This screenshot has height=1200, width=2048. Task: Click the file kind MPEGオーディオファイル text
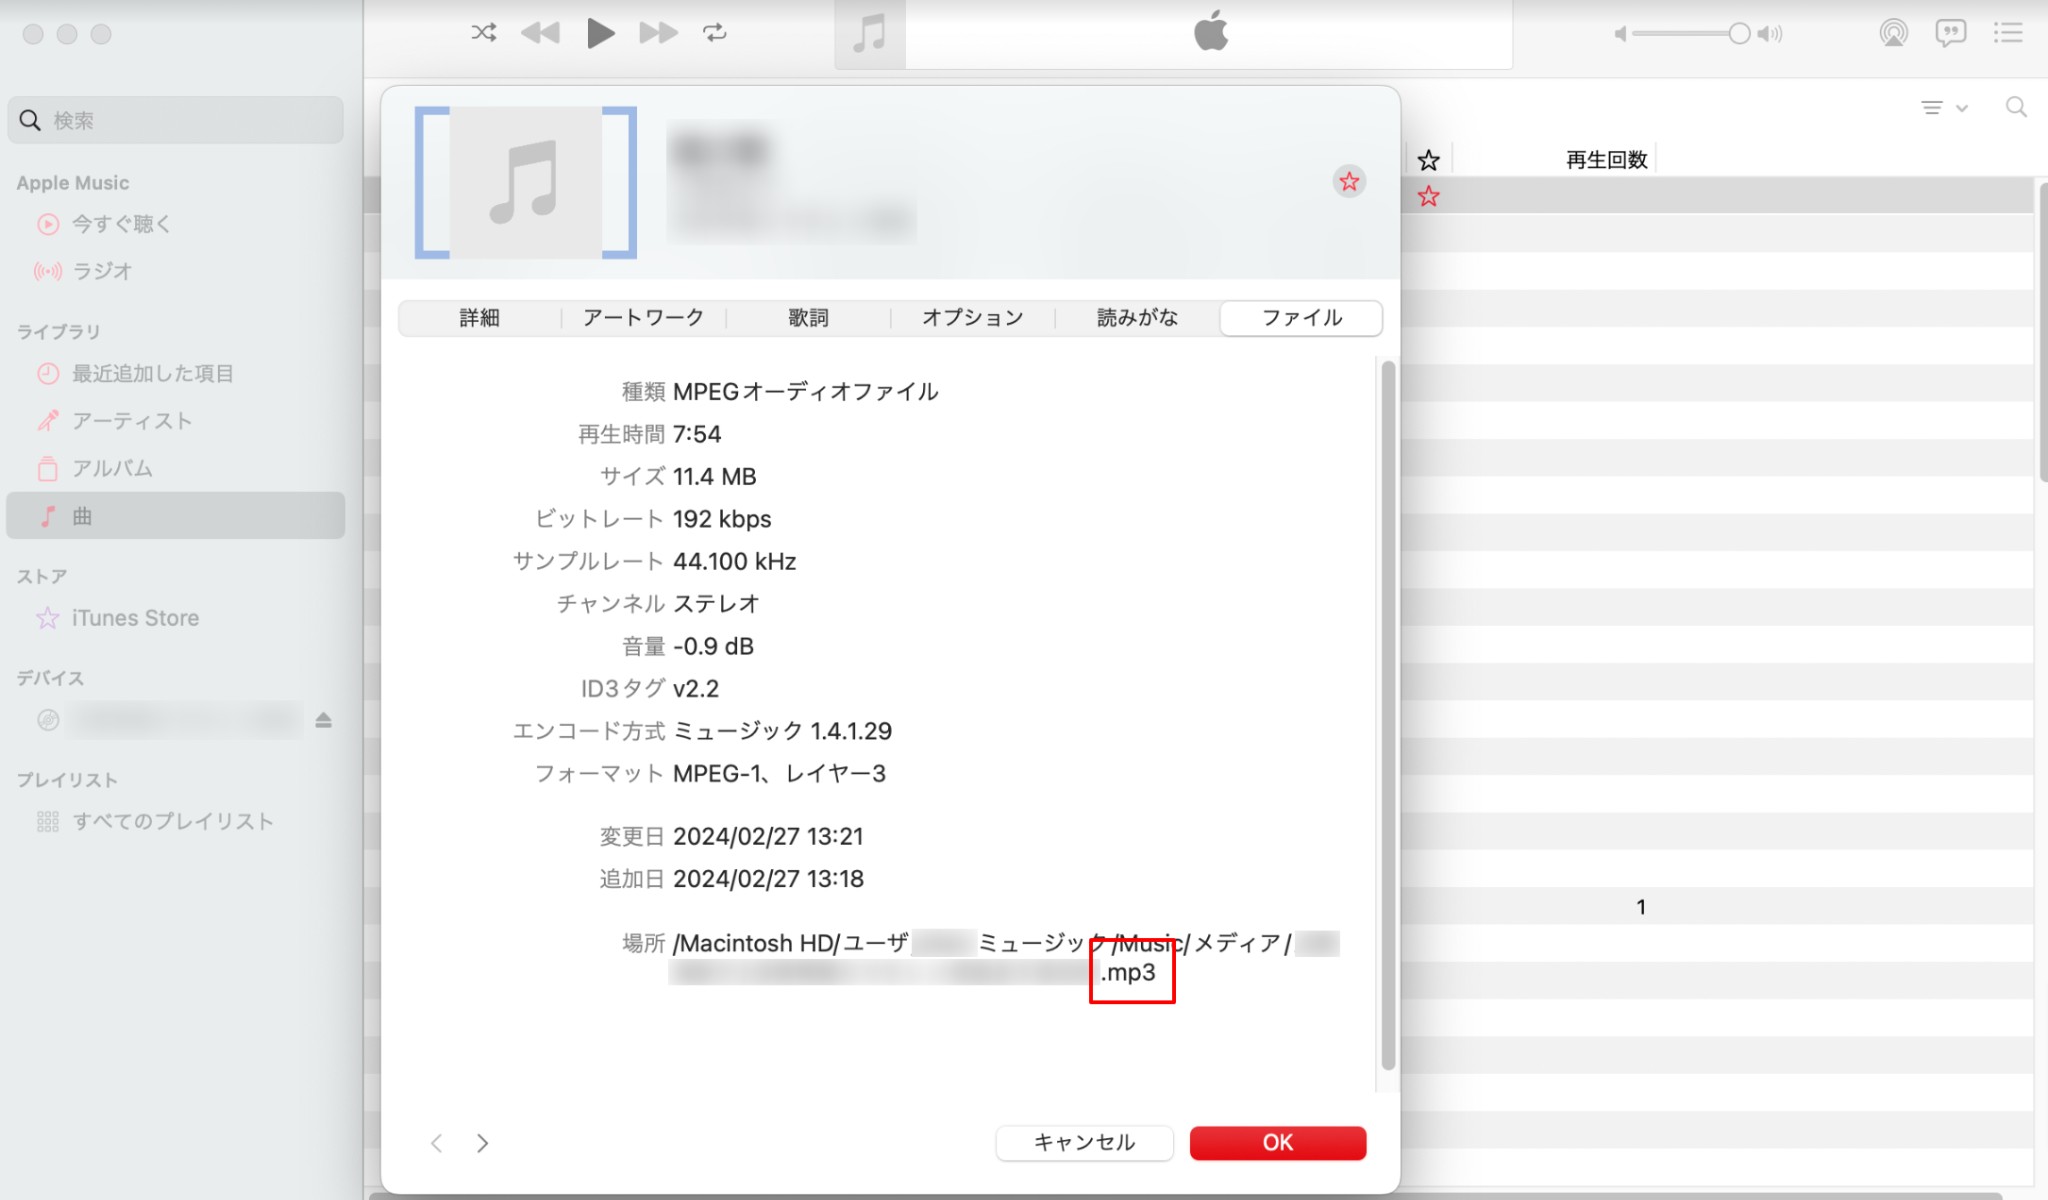[x=806, y=392]
